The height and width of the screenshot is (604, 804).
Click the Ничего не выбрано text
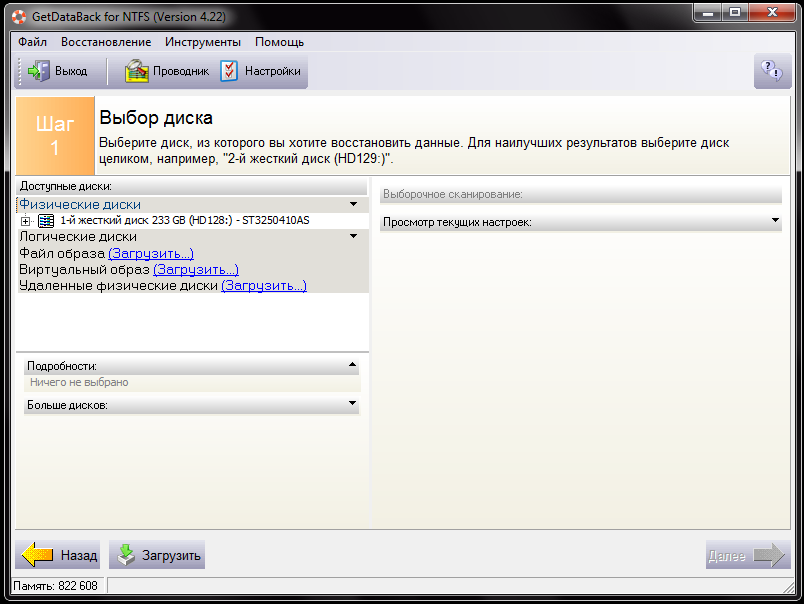[79, 382]
